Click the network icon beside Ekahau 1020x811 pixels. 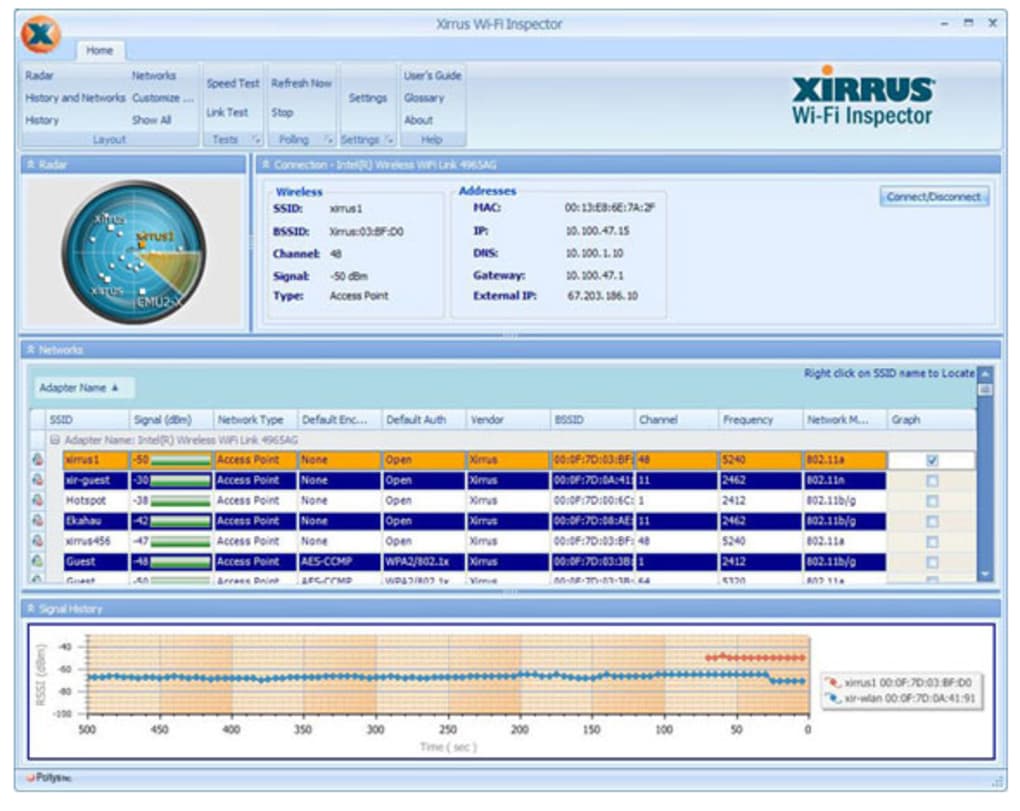tap(38, 521)
